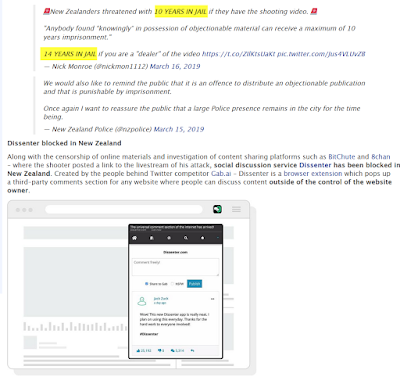This screenshot has width=400, height=377.
Task: Click the options icon at comment top right
Action: pos(212,299)
